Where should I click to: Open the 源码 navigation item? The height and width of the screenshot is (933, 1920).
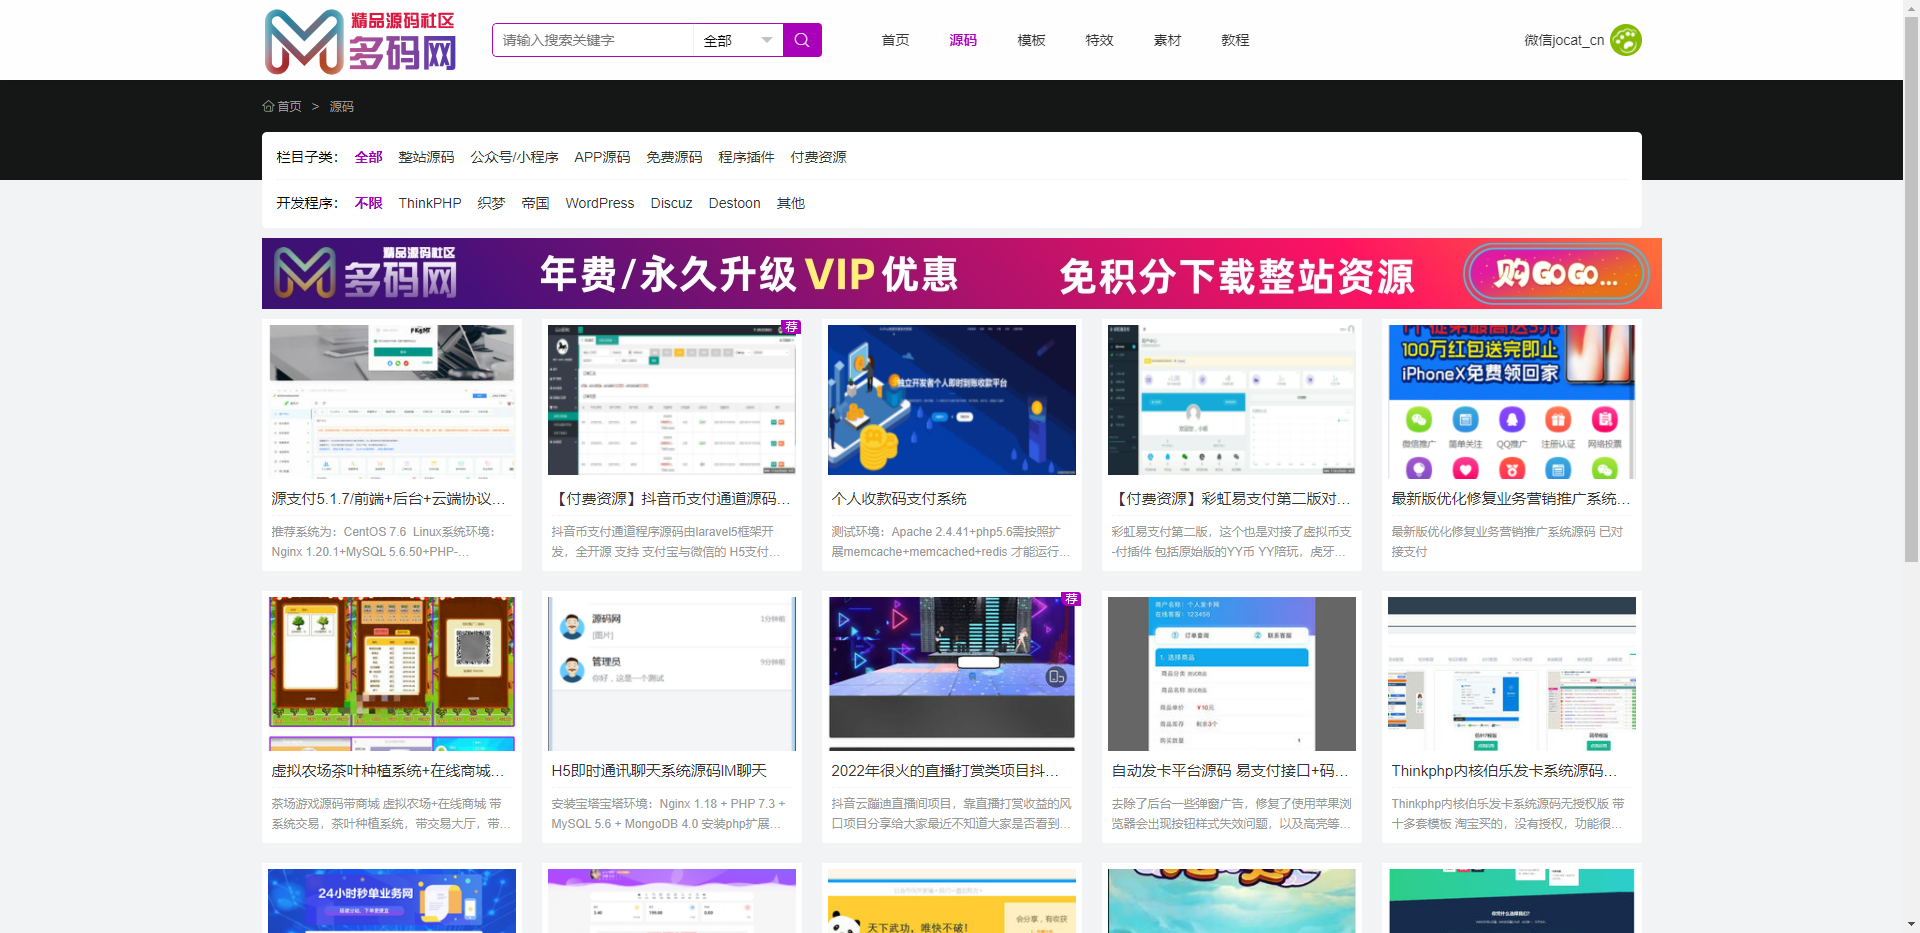pos(963,40)
